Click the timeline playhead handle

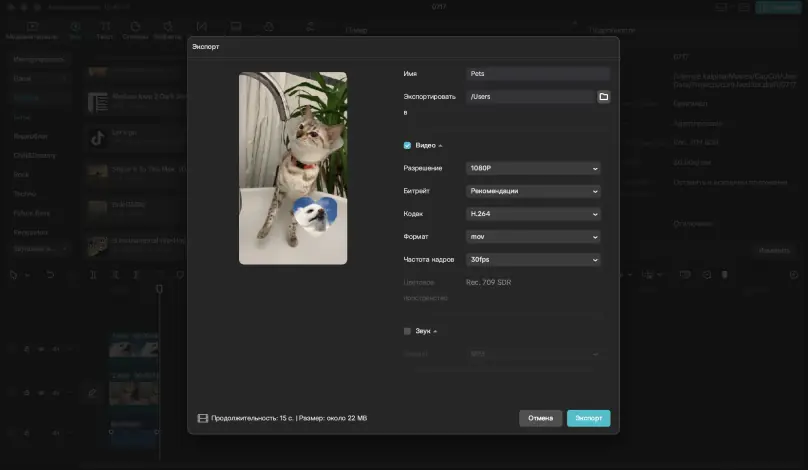[159, 289]
